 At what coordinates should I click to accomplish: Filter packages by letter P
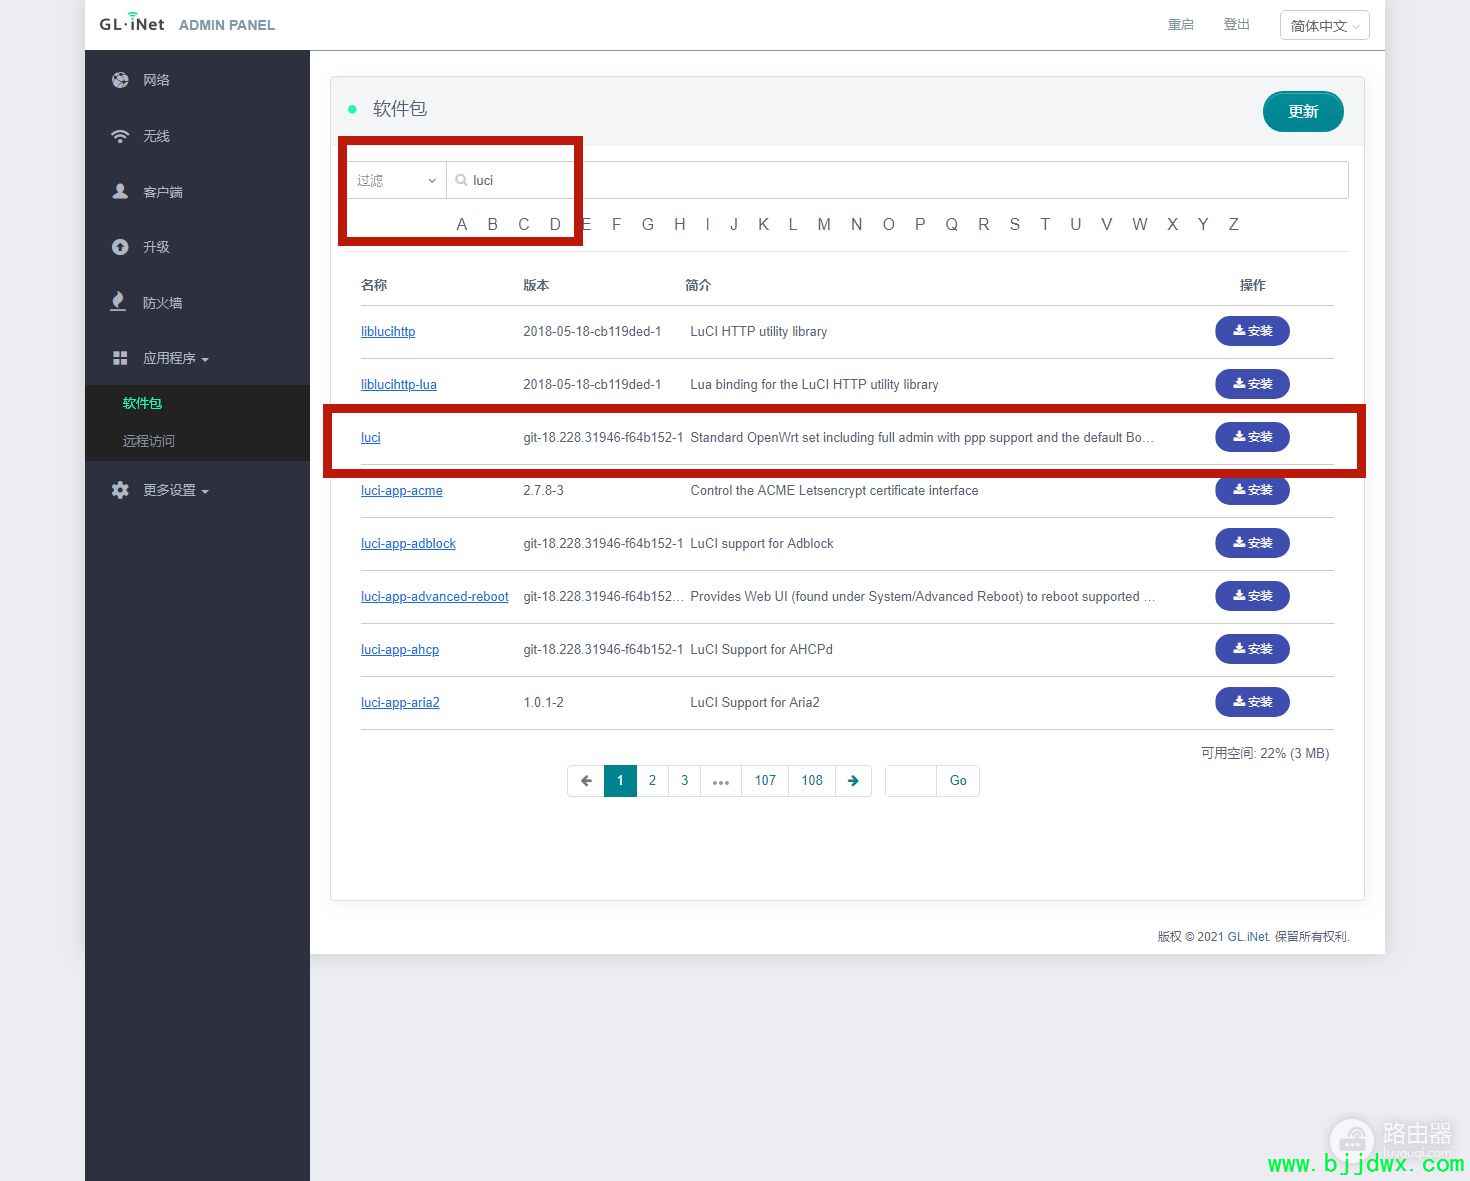[920, 224]
